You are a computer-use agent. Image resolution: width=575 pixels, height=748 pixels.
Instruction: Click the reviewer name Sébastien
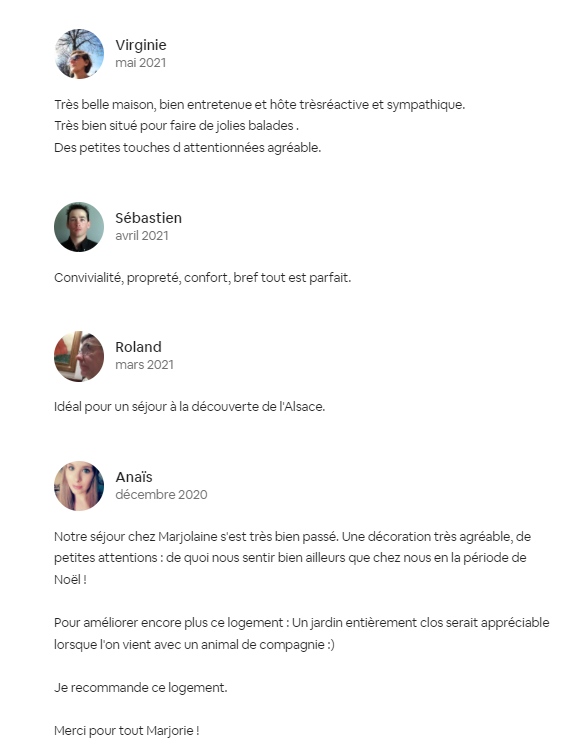[148, 218]
